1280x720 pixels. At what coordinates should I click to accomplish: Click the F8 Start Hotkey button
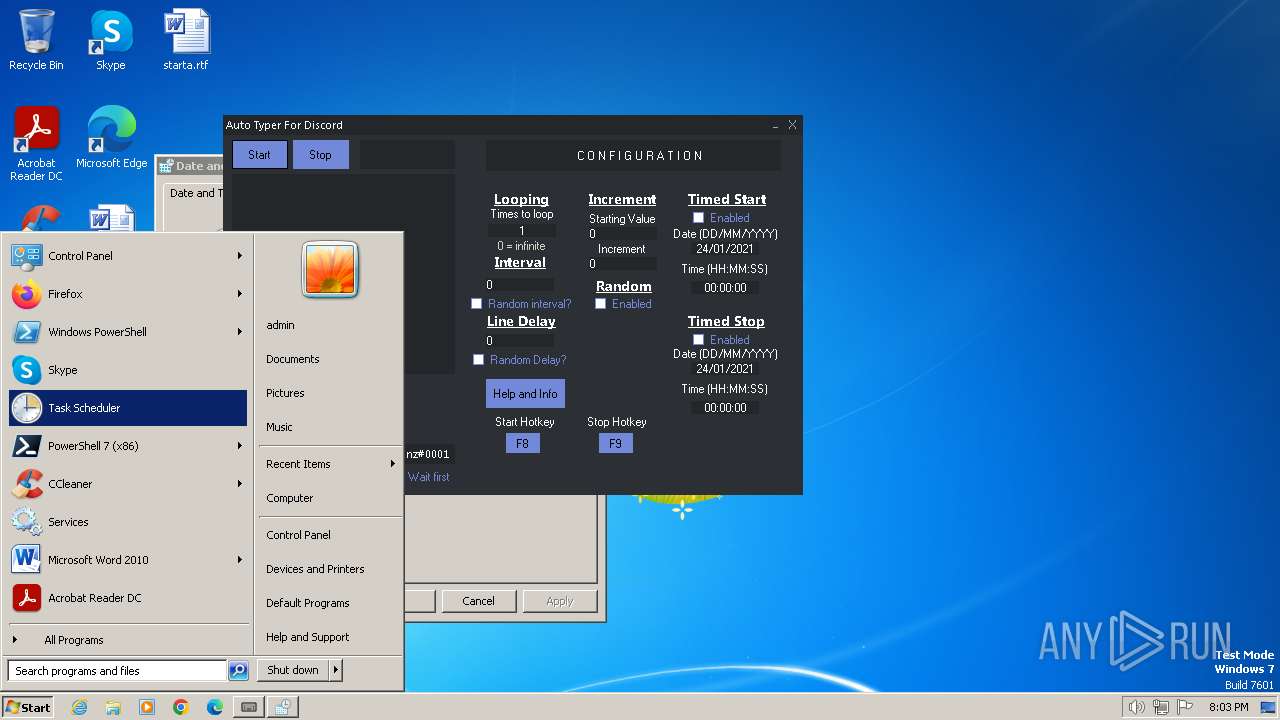point(523,443)
